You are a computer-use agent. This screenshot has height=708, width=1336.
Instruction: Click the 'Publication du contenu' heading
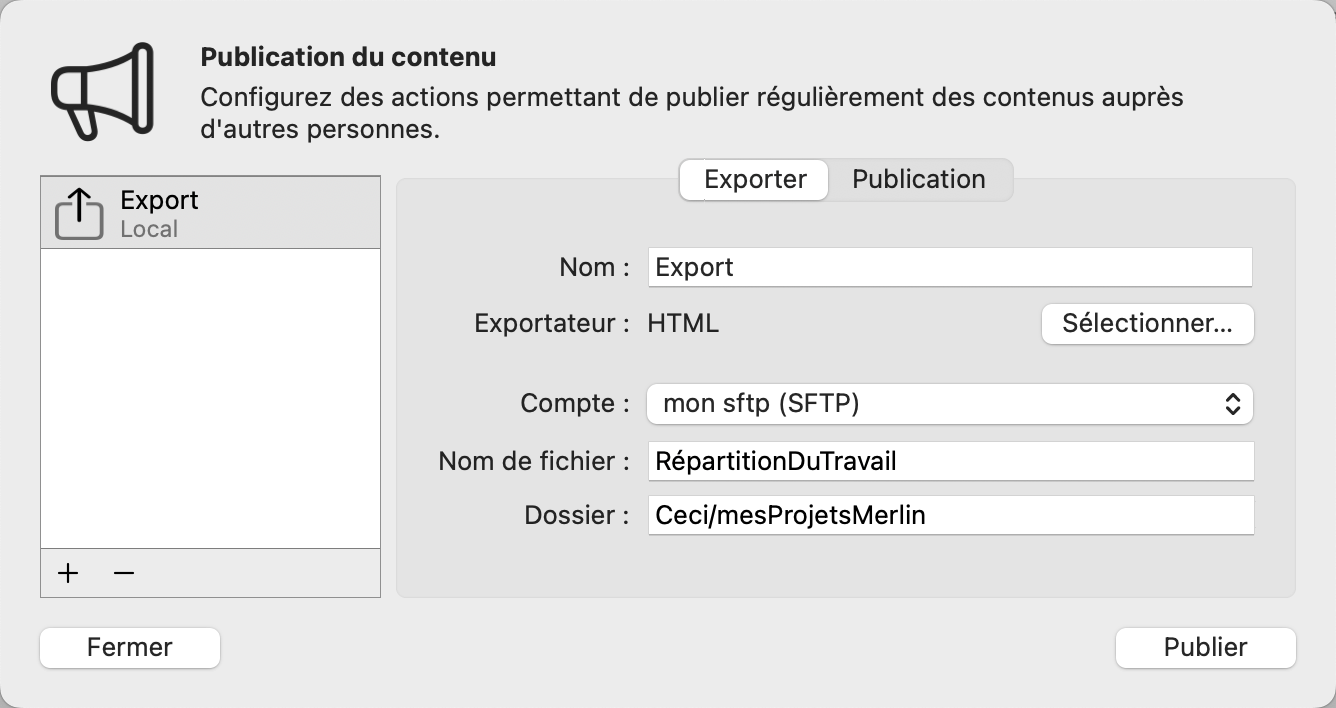click(349, 57)
